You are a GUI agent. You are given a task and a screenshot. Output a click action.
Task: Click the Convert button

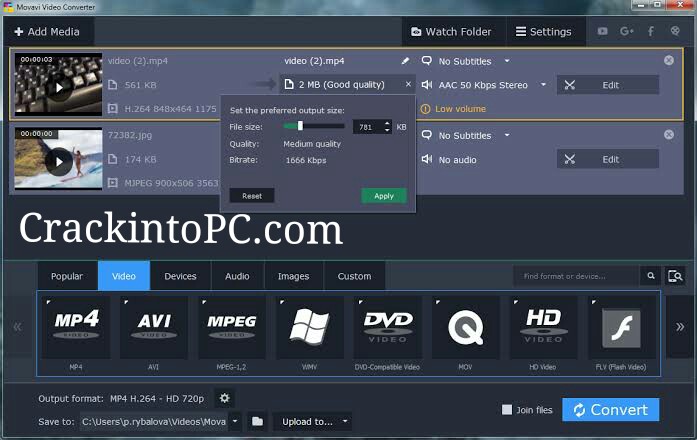click(611, 410)
